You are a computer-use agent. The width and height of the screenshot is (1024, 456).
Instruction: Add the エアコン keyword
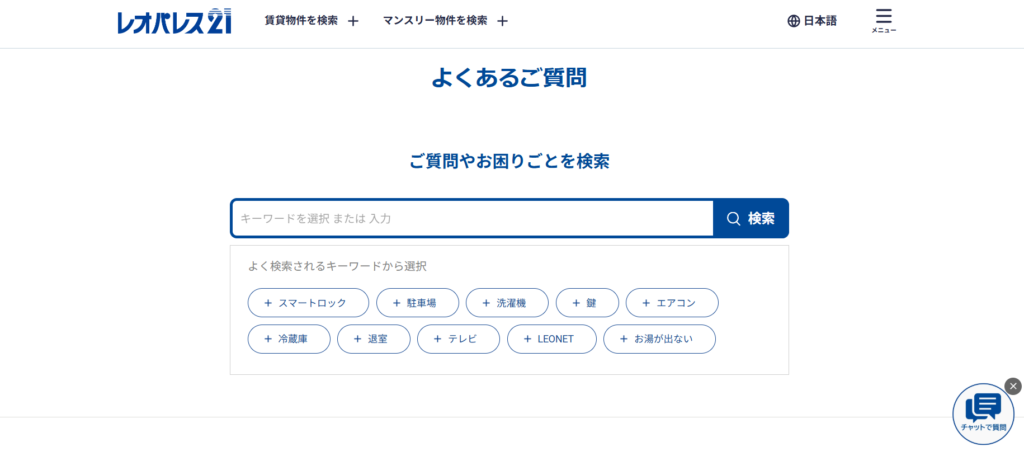(672, 303)
